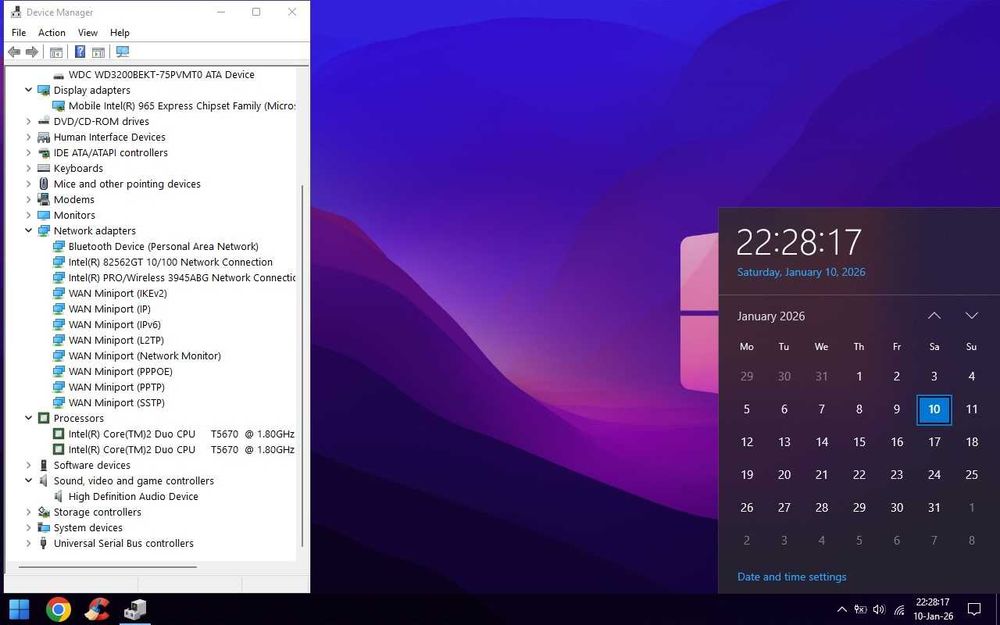Open Date and time settings link

point(792,577)
